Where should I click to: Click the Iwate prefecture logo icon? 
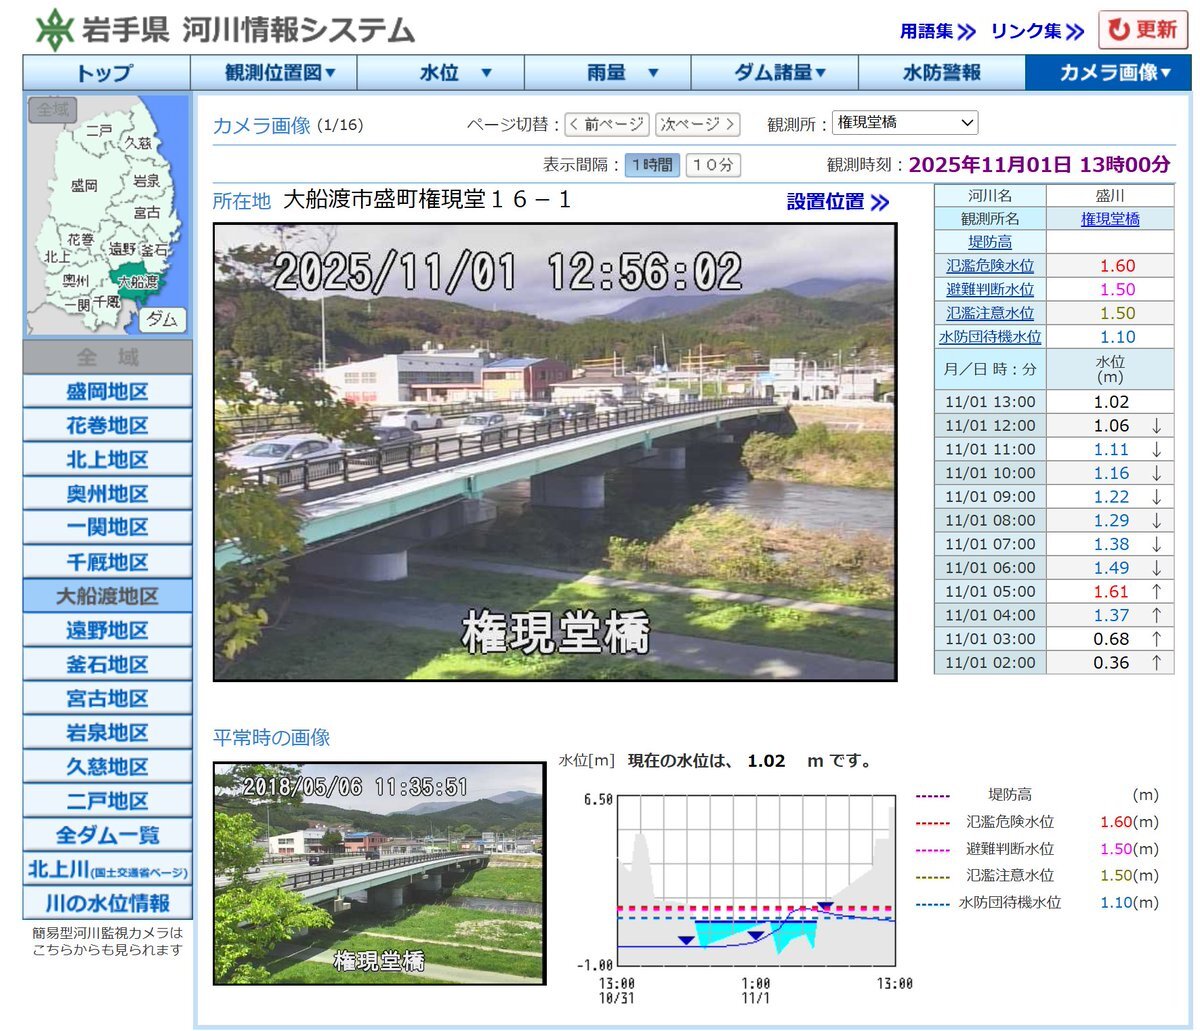54,29
